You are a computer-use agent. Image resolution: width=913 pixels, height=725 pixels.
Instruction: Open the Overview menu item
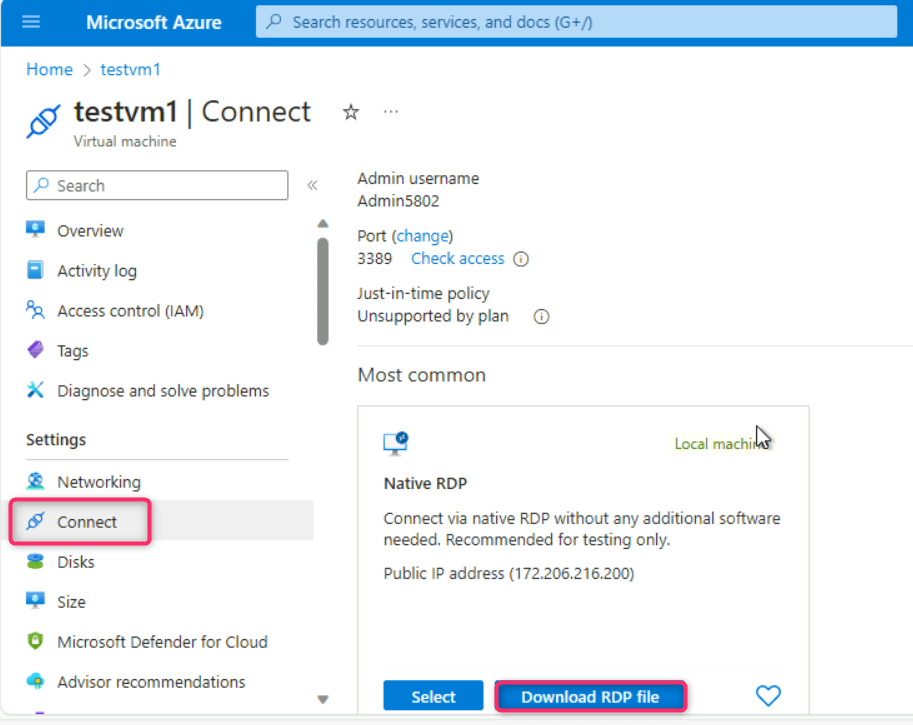coord(90,231)
